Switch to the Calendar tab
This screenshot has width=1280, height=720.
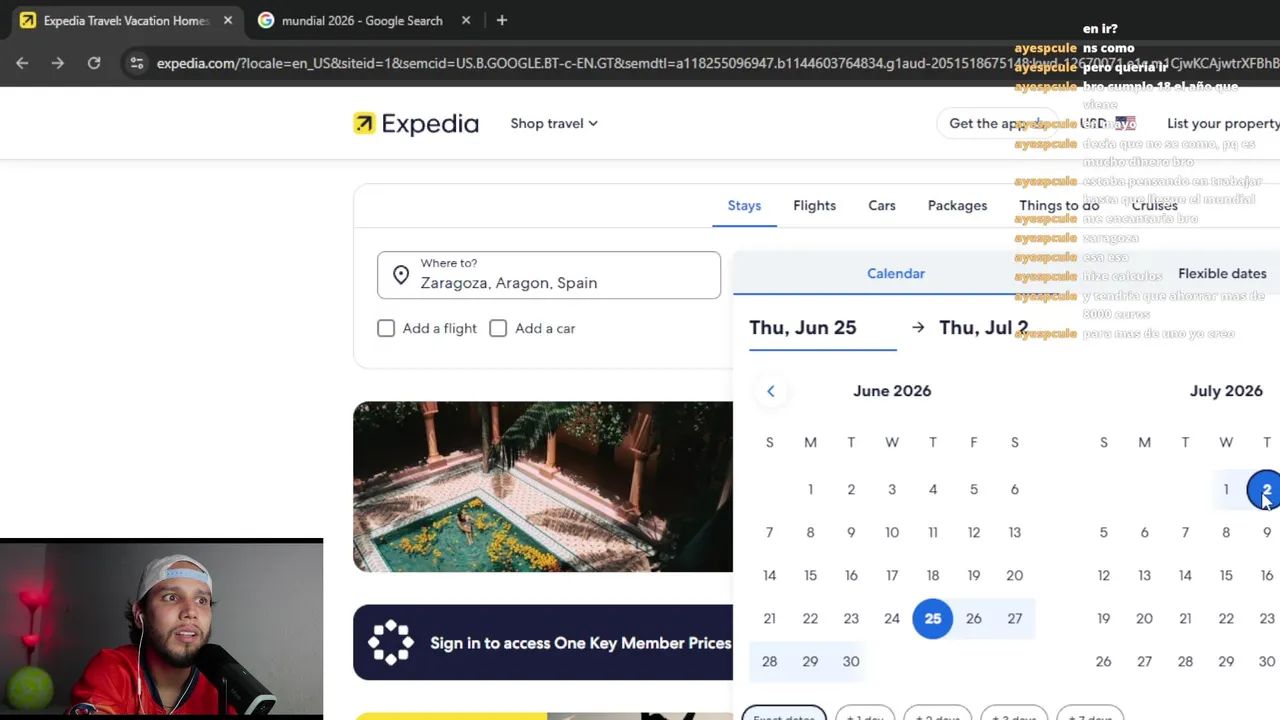[x=896, y=273]
